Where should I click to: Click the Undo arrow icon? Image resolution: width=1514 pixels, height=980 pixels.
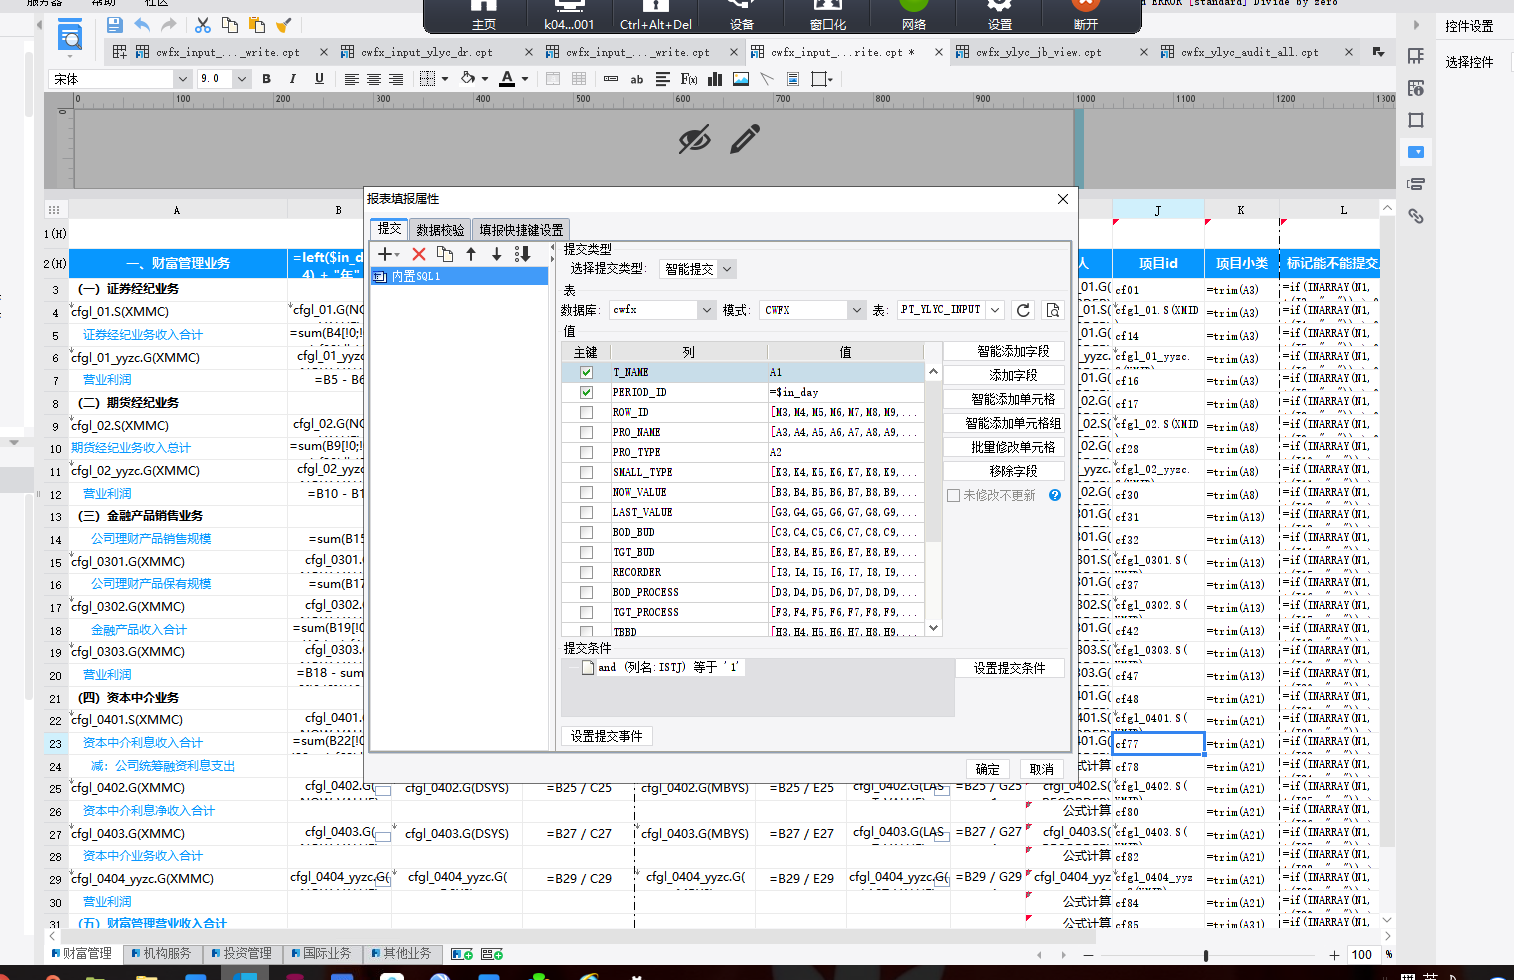coord(142,25)
